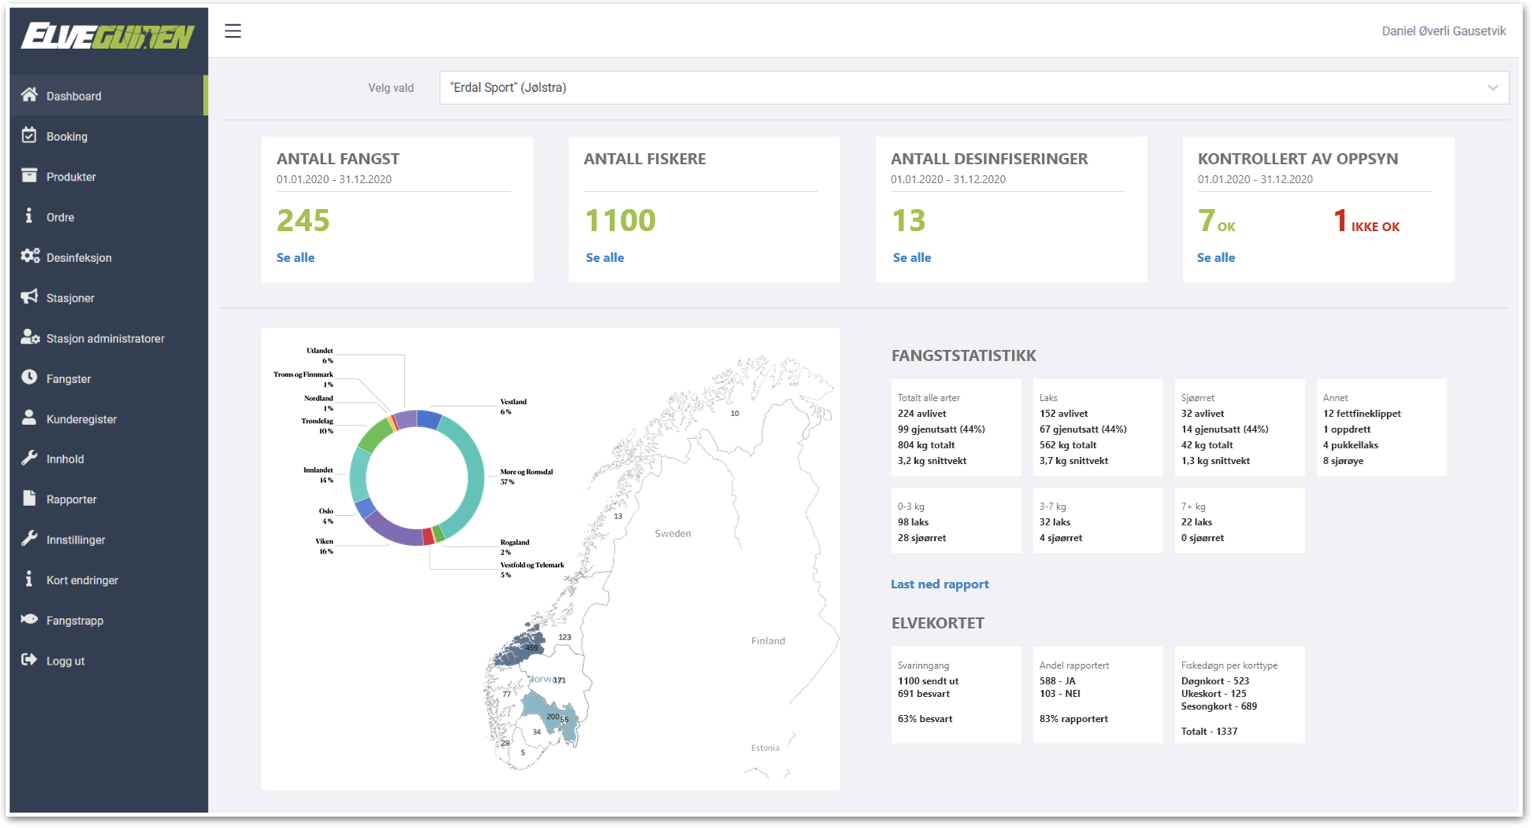The image size is (1532, 828).
Task: Click purple Viken donut segment
Action: click(393, 532)
